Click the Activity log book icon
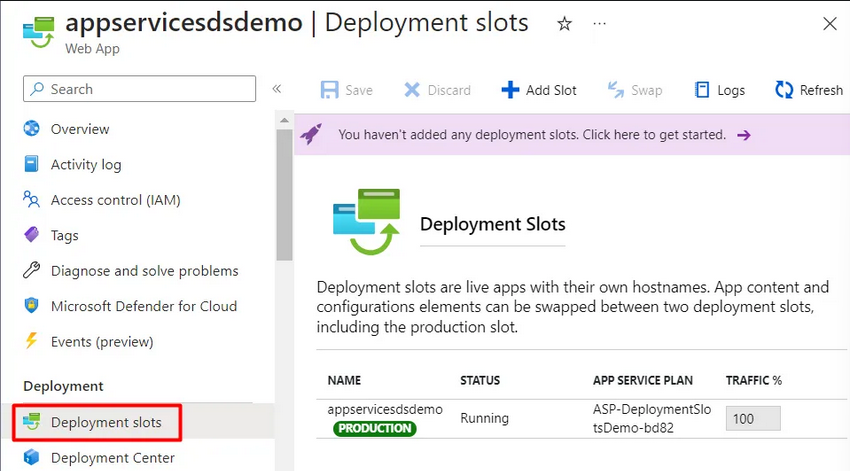This screenshot has height=471, width=850. pos(31,164)
